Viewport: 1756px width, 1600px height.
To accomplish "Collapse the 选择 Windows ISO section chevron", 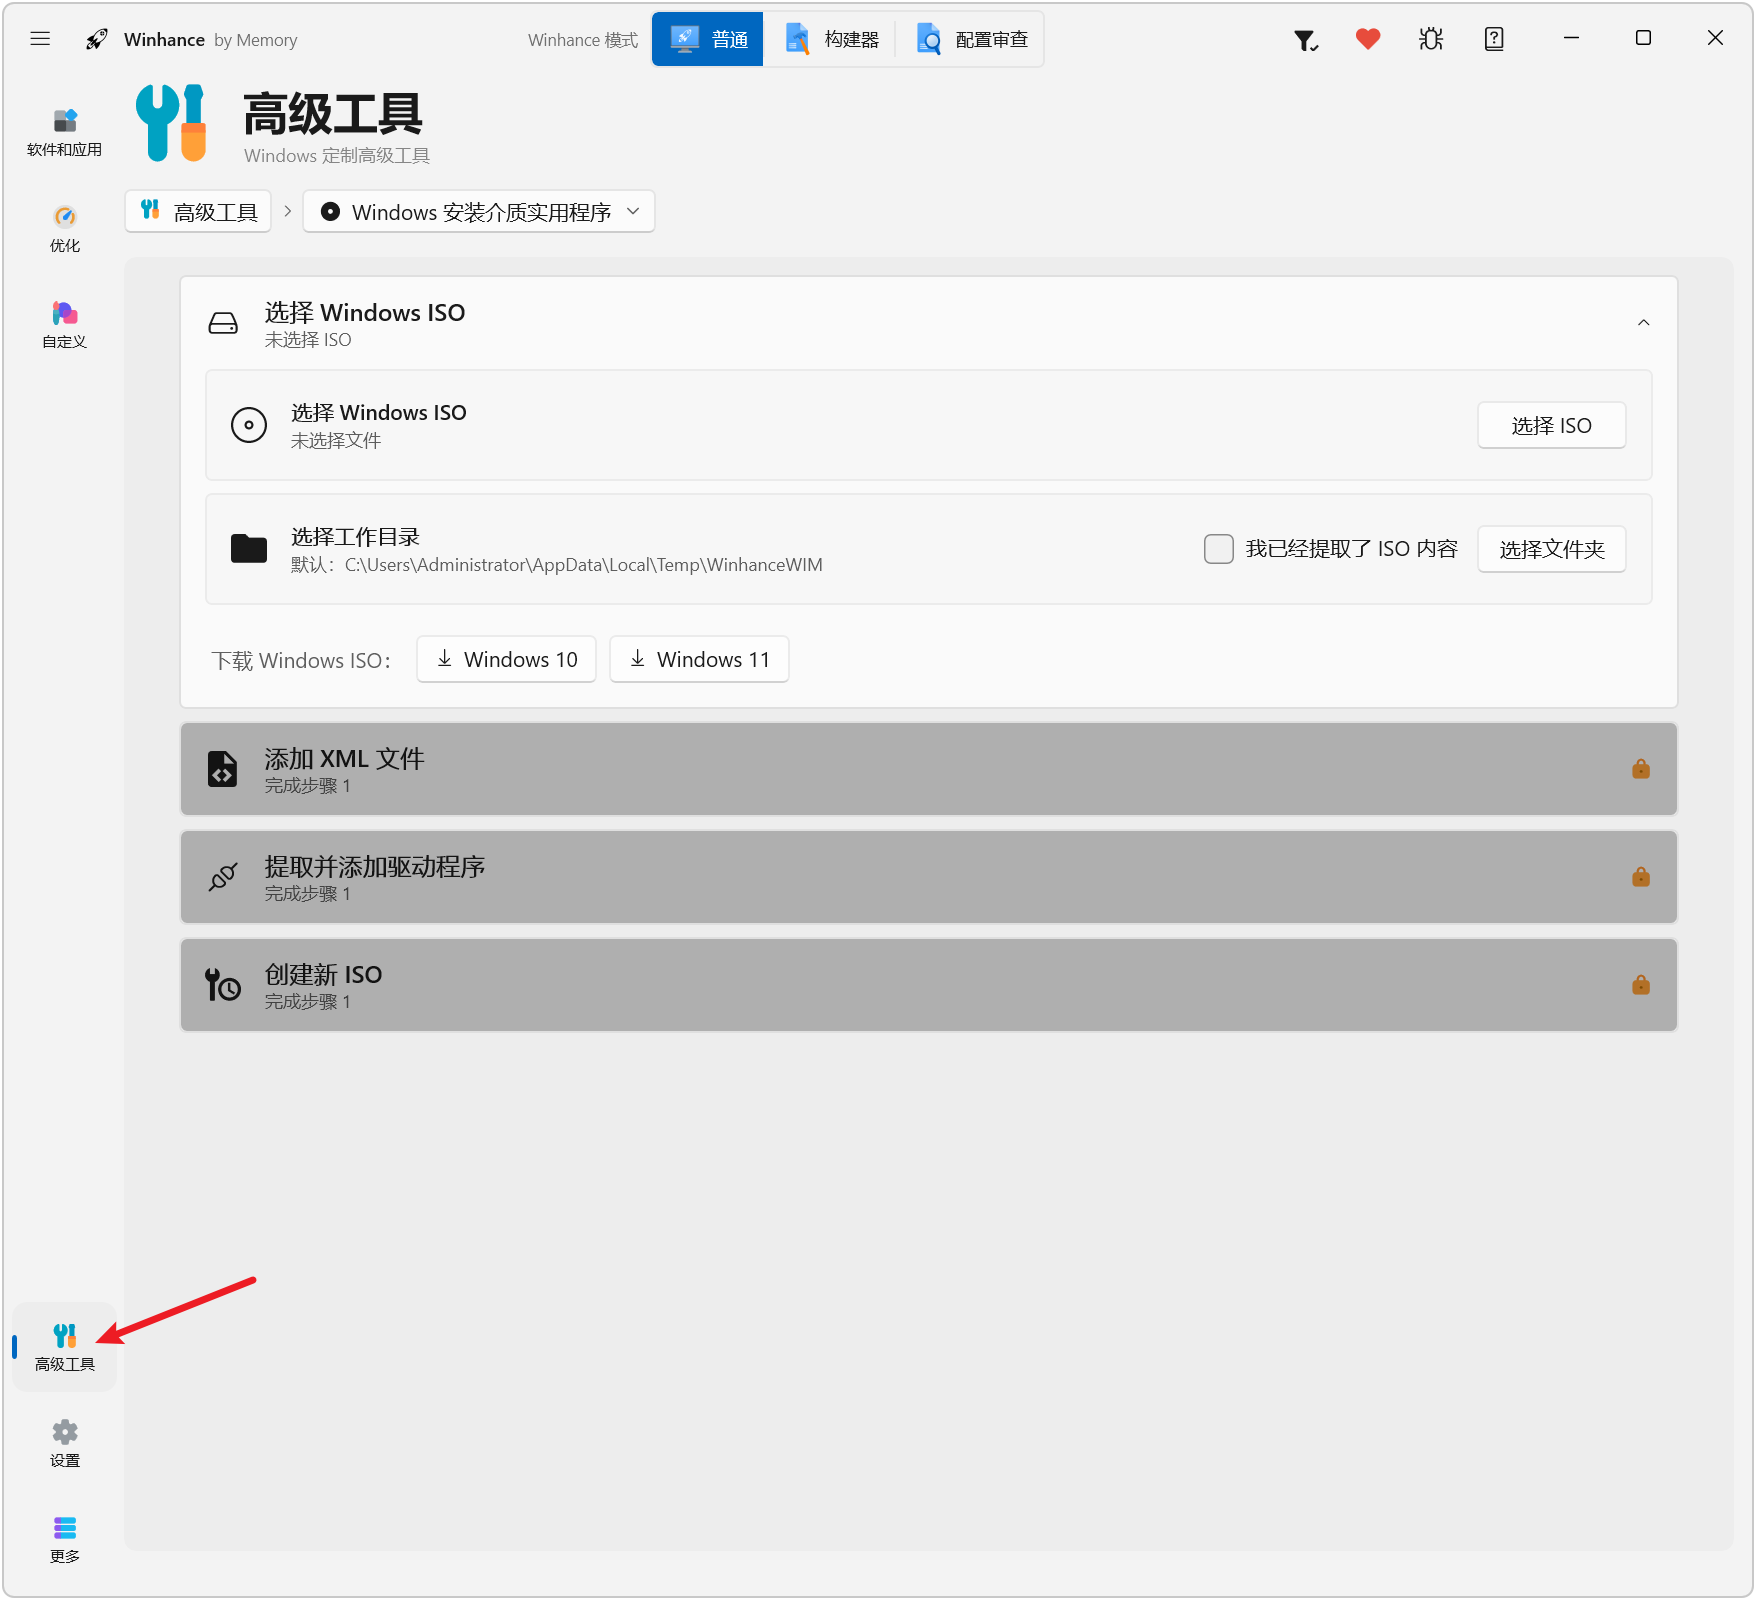I will pyautogui.click(x=1643, y=323).
